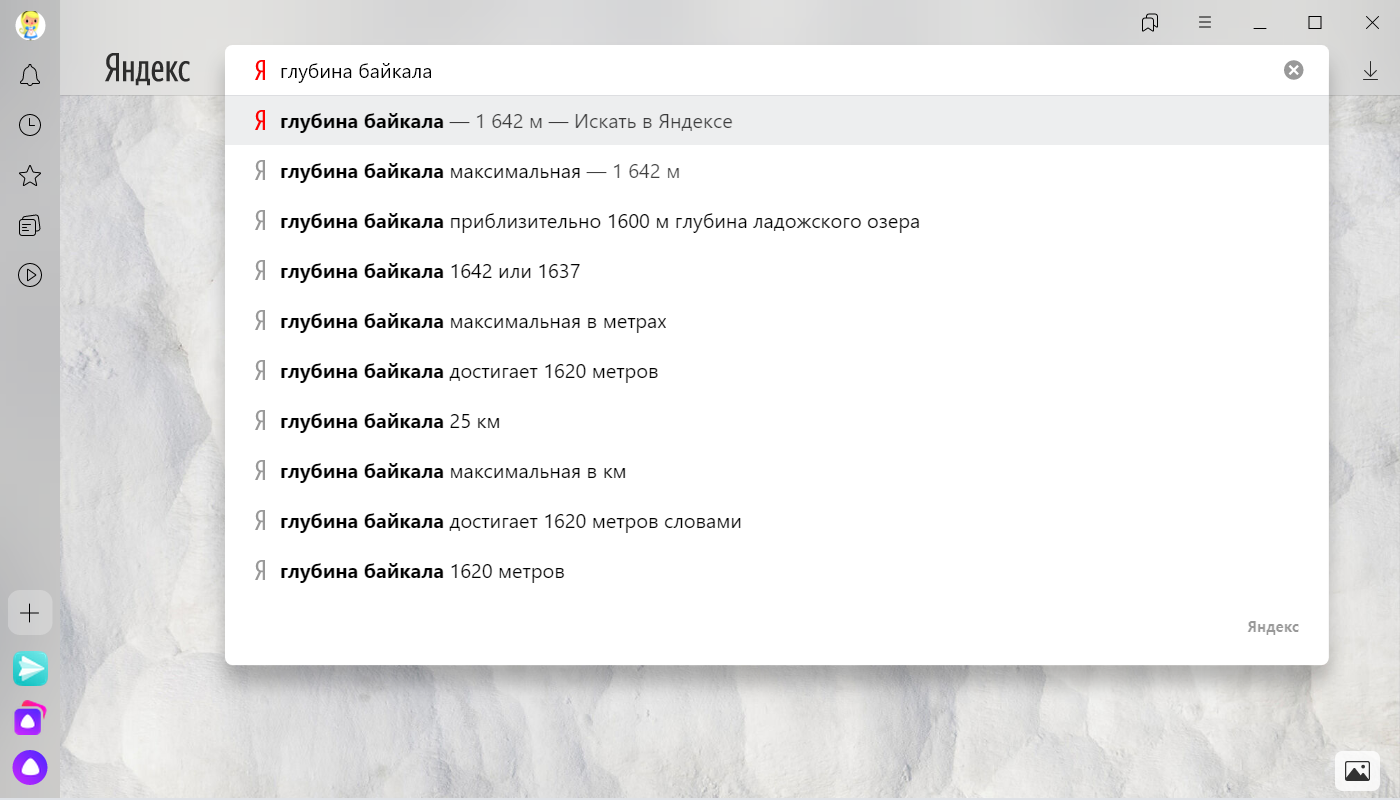Viewport: 1400px width, 800px height.
Task: Select suggestion 'максимальная — 1 642 м'
Action: click(777, 171)
